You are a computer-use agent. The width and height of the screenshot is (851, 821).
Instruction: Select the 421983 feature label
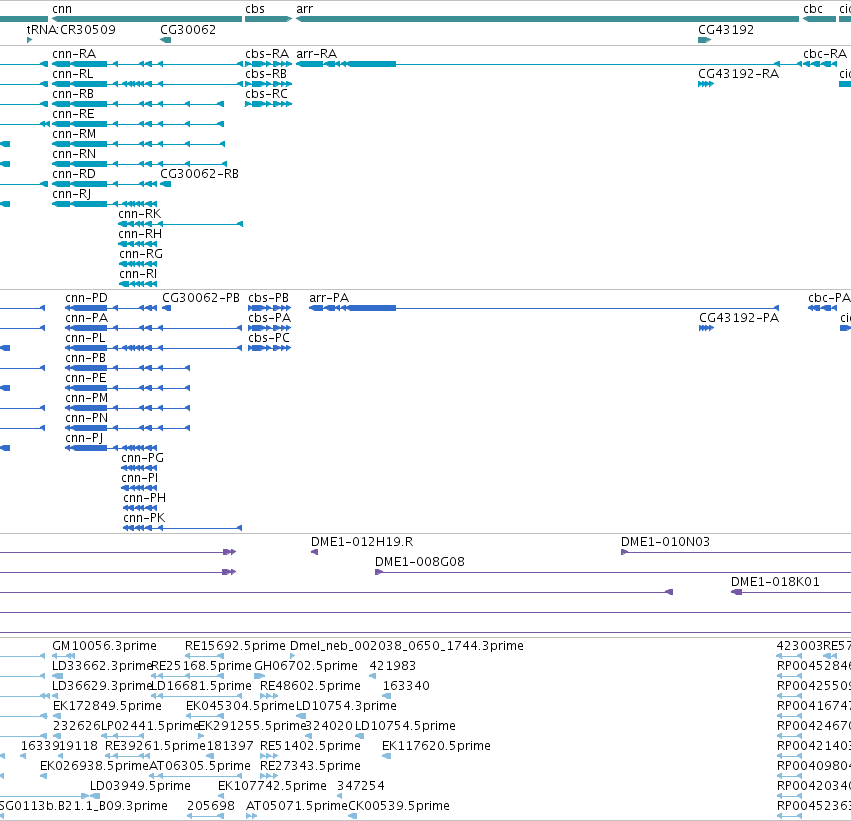(392, 666)
